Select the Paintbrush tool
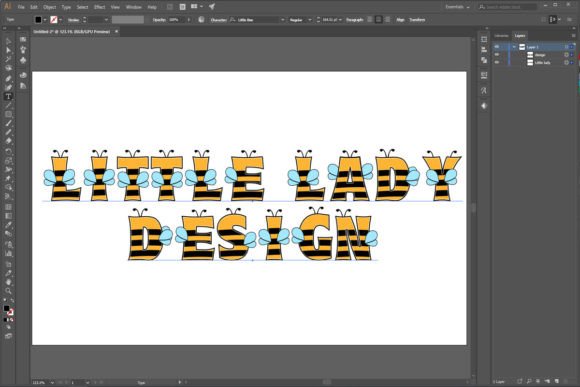This screenshot has height=387, width=580. (x=8, y=123)
